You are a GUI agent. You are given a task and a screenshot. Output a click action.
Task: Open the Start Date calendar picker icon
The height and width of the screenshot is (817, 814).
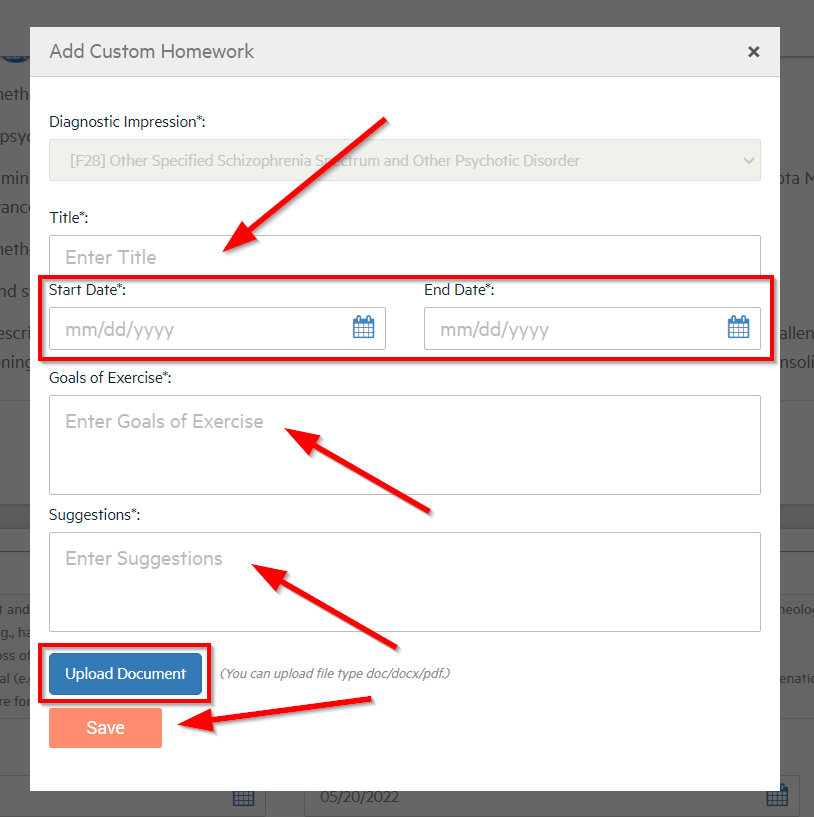tap(363, 327)
